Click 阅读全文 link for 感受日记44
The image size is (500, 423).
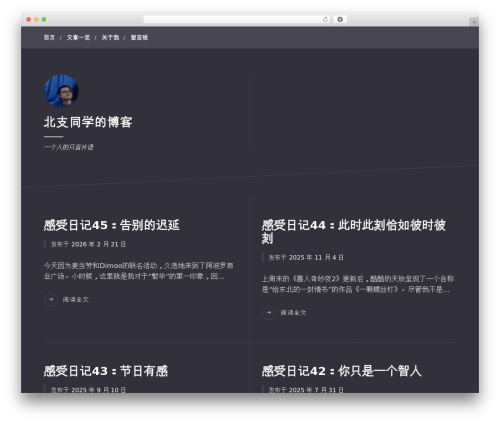click(x=293, y=313)
